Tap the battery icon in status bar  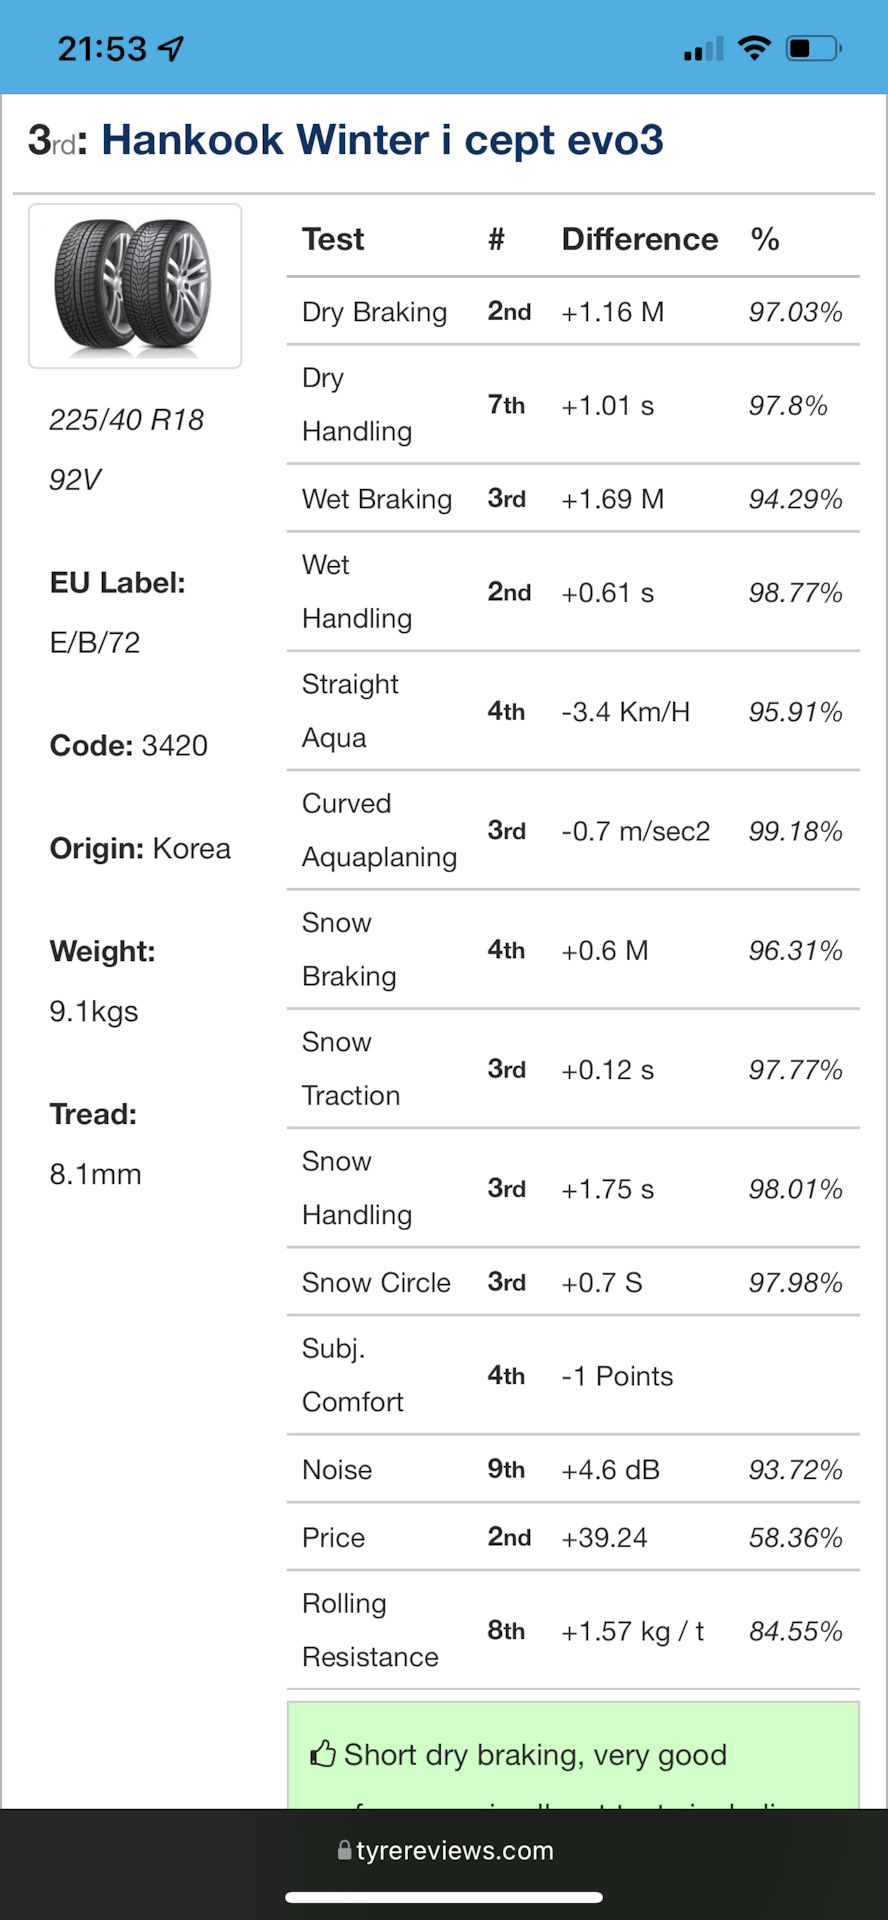pyautogui.click(x=814, y=48)
